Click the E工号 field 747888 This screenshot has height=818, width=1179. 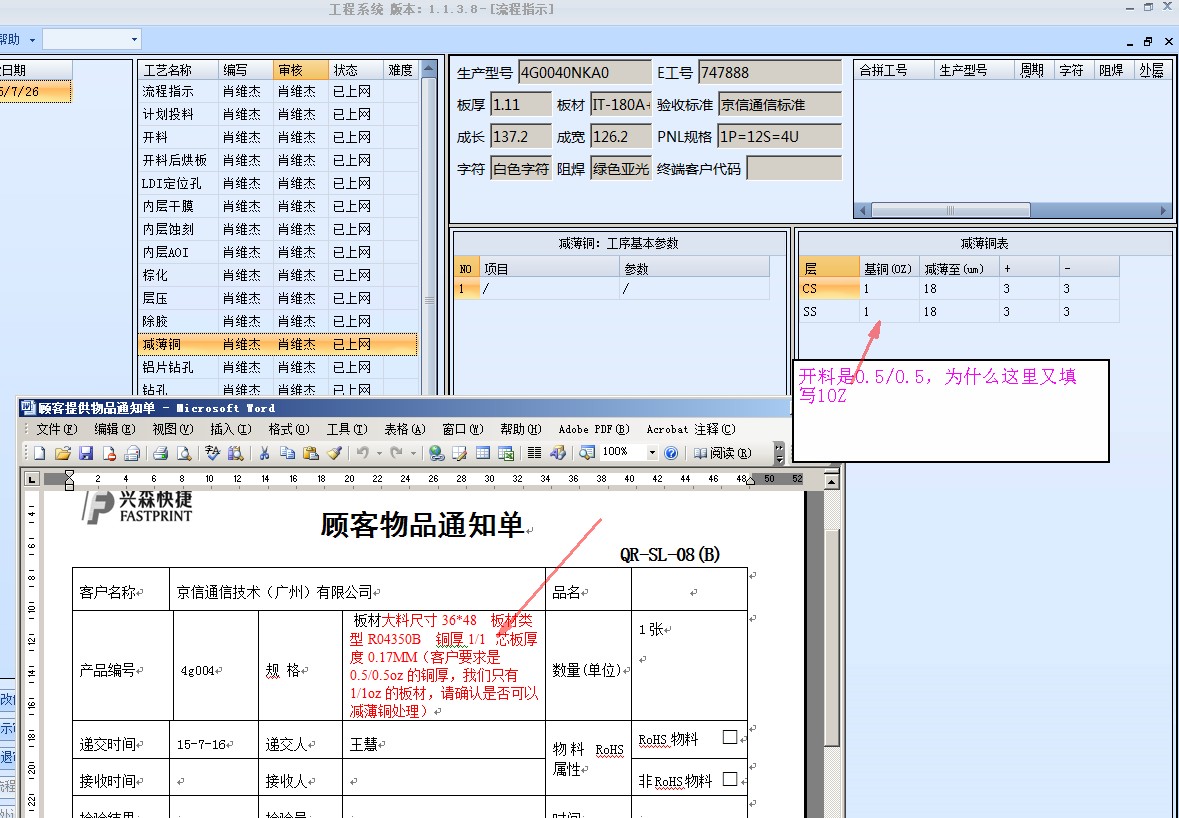(769, 73)
